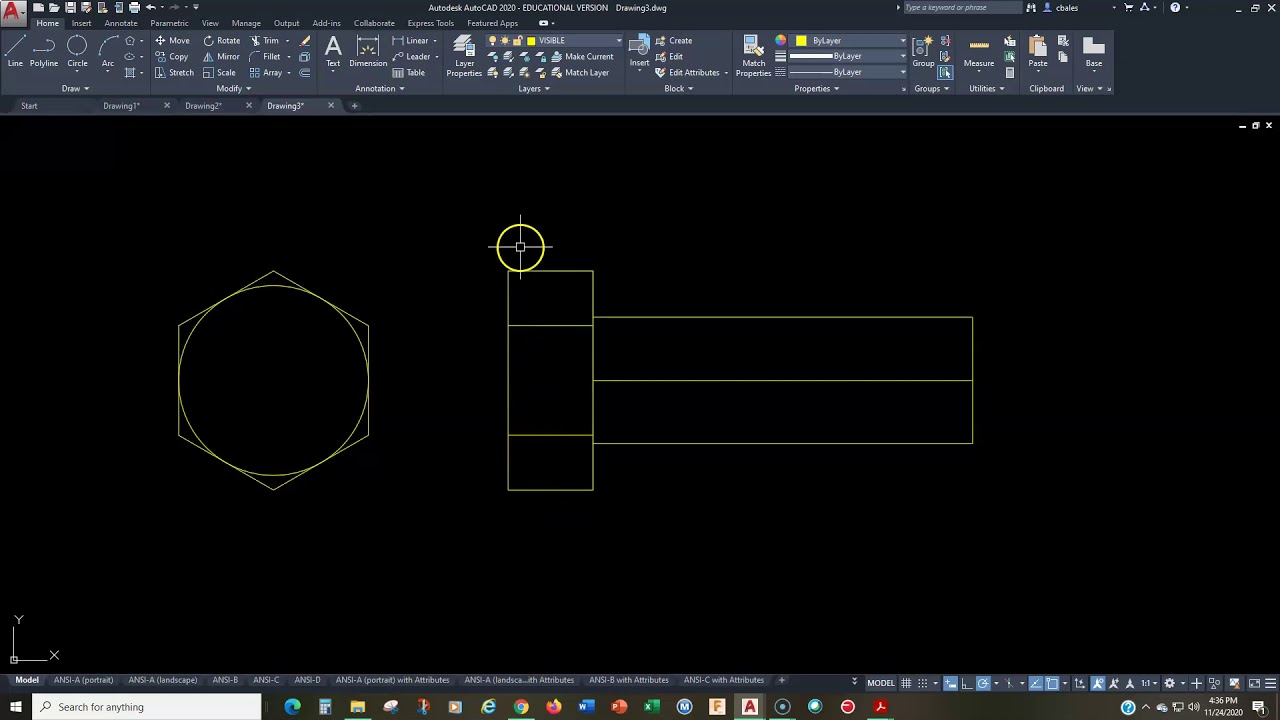1280x720 pixels.
Task: Click Match Layer button
Action: [580, 73]
